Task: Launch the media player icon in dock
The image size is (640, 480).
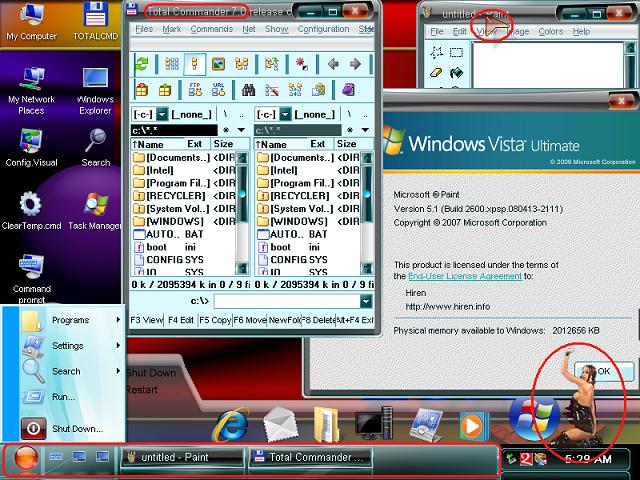Action: point(473,426)
